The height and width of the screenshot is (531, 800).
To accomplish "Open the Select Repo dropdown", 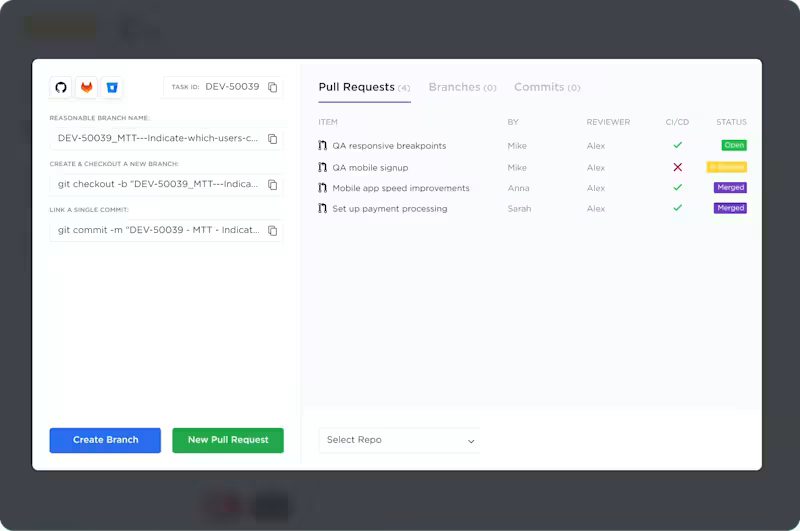I will (x=399, y=440).
